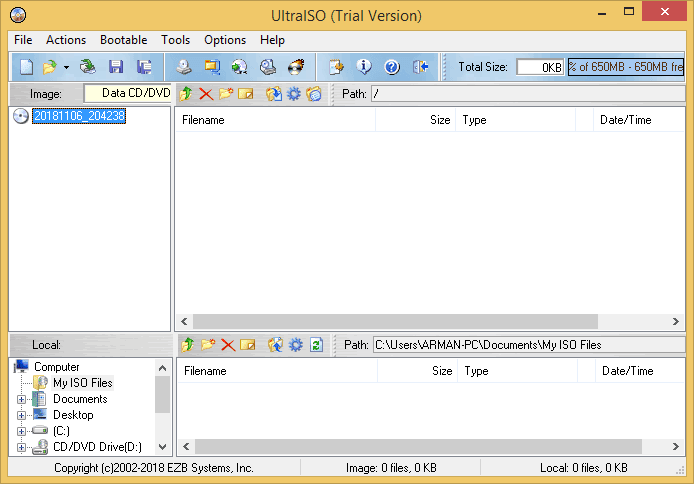This screenshot has height=484, width=694.
Task: Sort local list by Filename column
Action: (278, 371)
